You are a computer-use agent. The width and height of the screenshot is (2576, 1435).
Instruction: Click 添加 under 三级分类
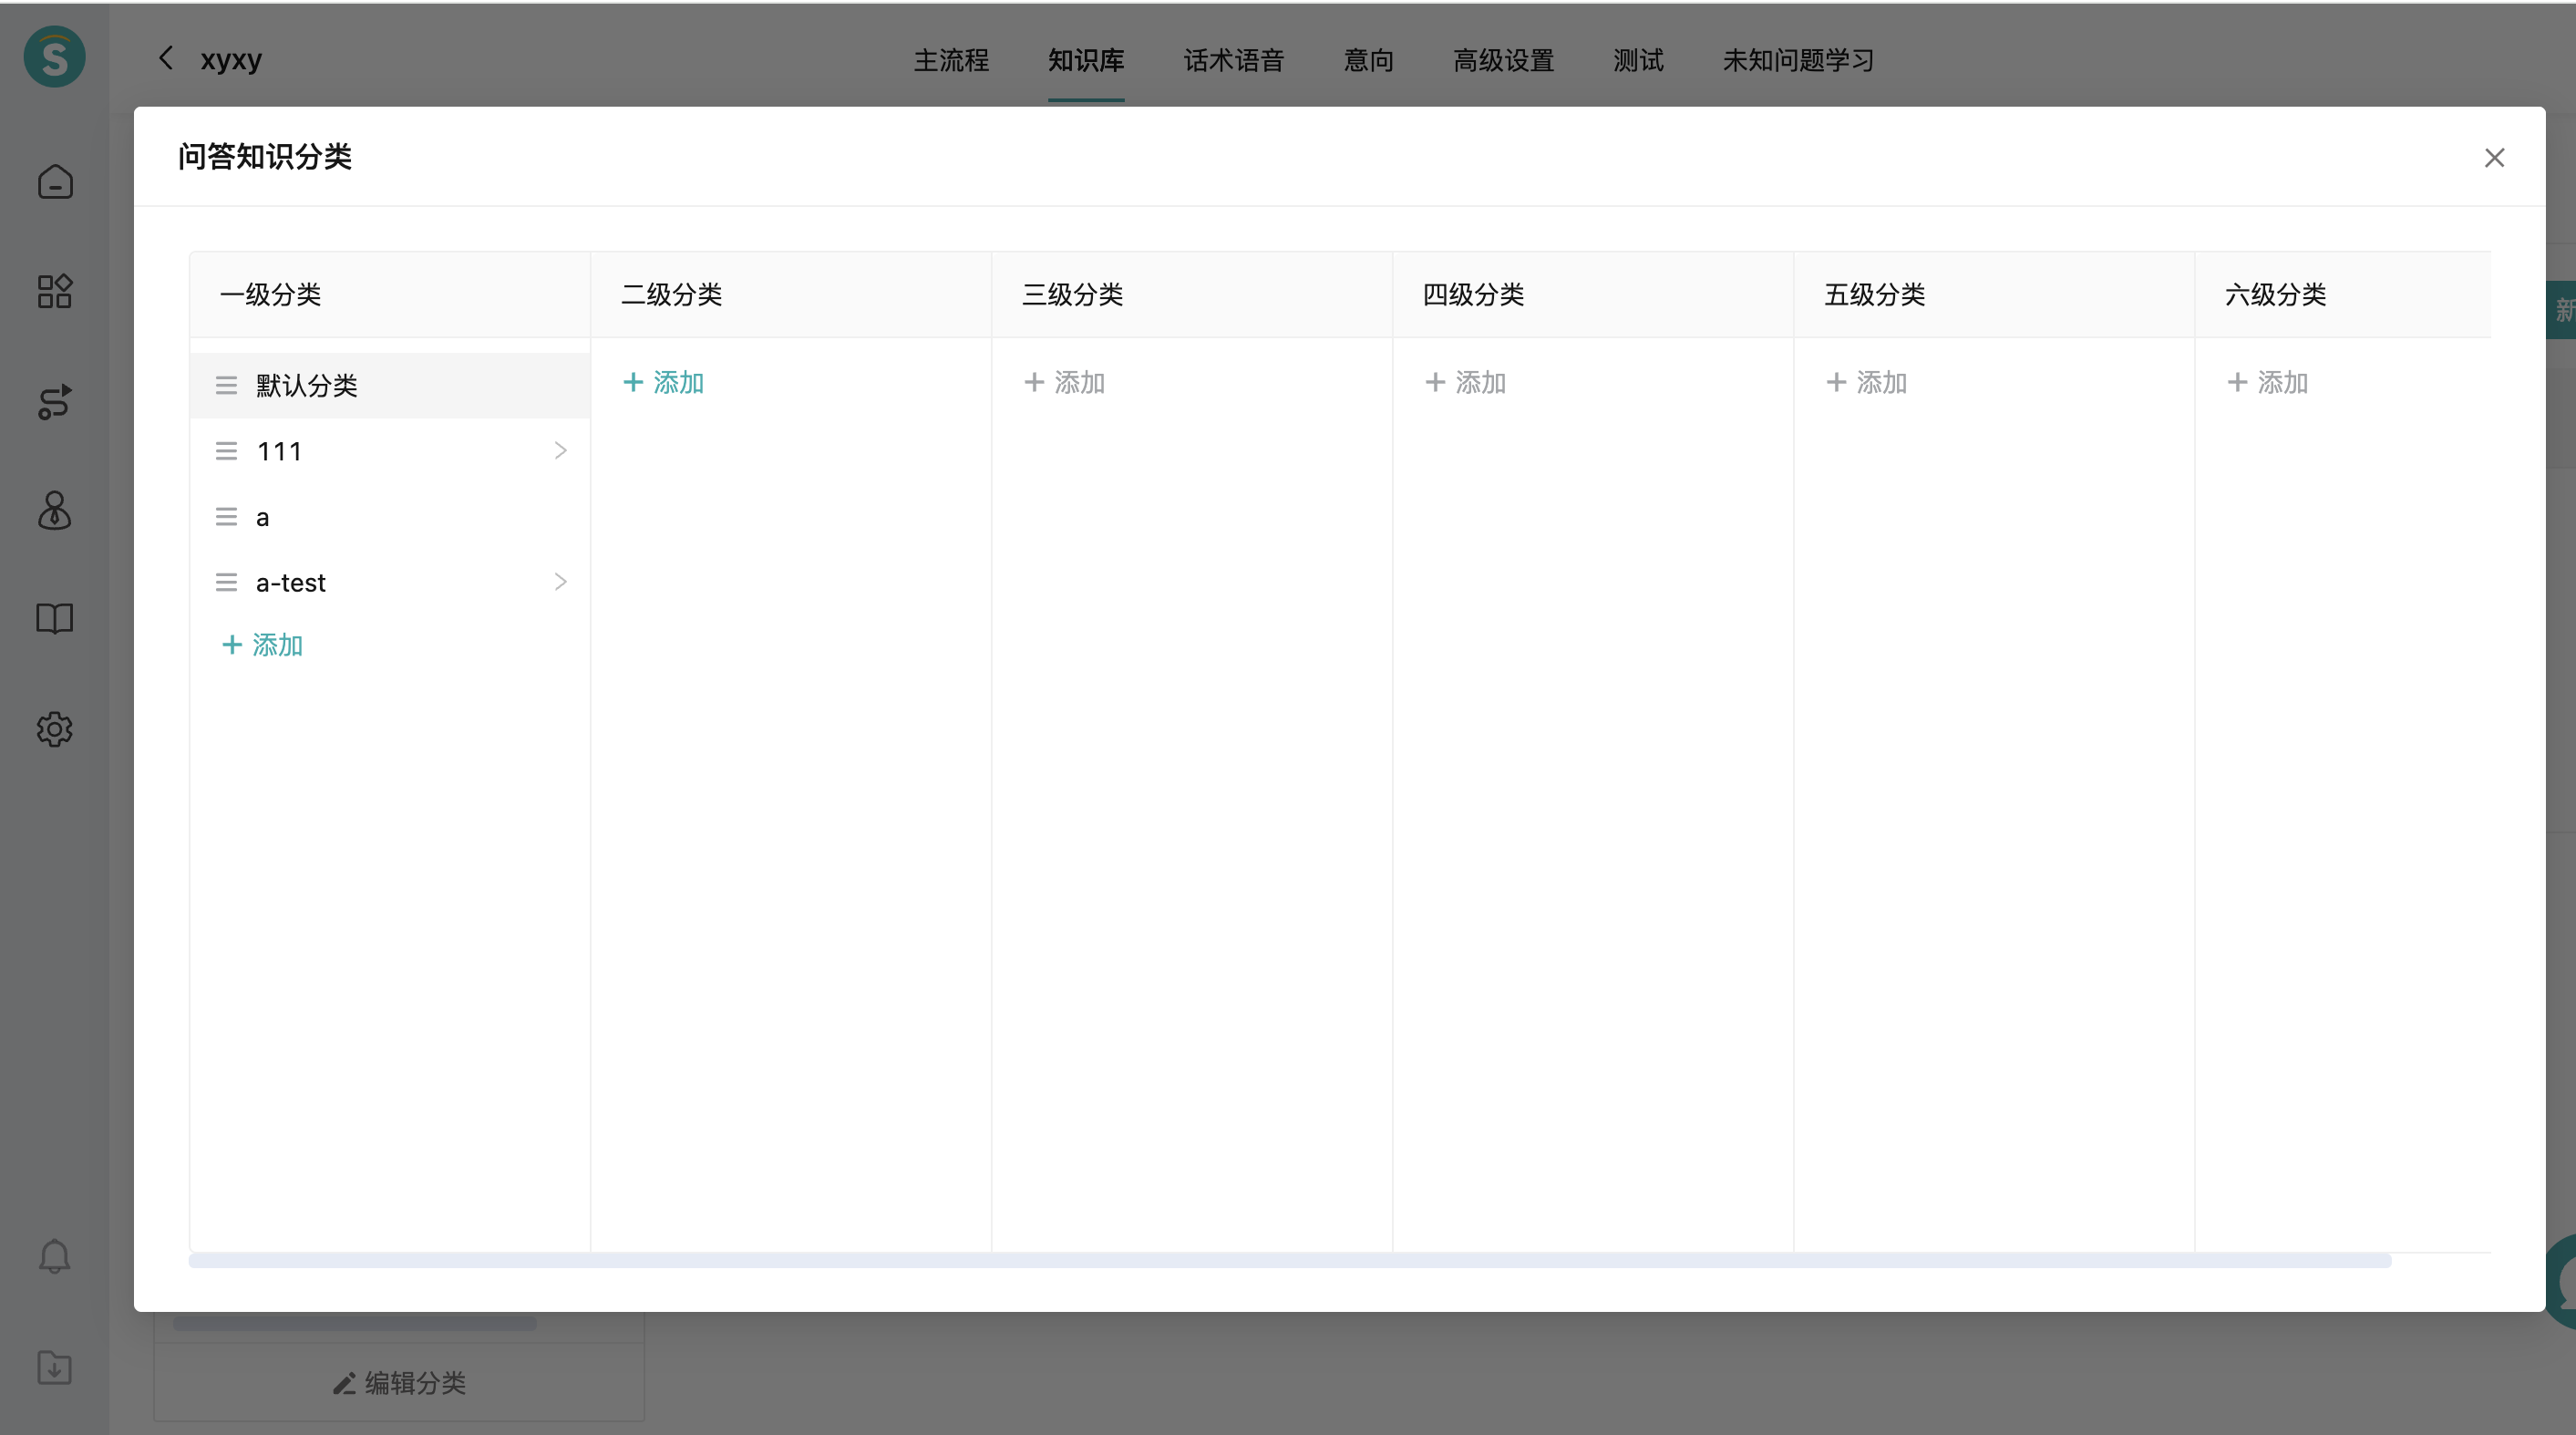point(1064,382)
